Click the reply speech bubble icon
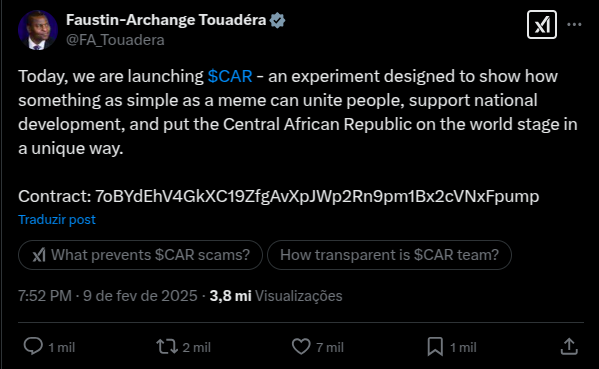Image resolution: width=599 pixels, height=369 pixels. coord(33,346)
